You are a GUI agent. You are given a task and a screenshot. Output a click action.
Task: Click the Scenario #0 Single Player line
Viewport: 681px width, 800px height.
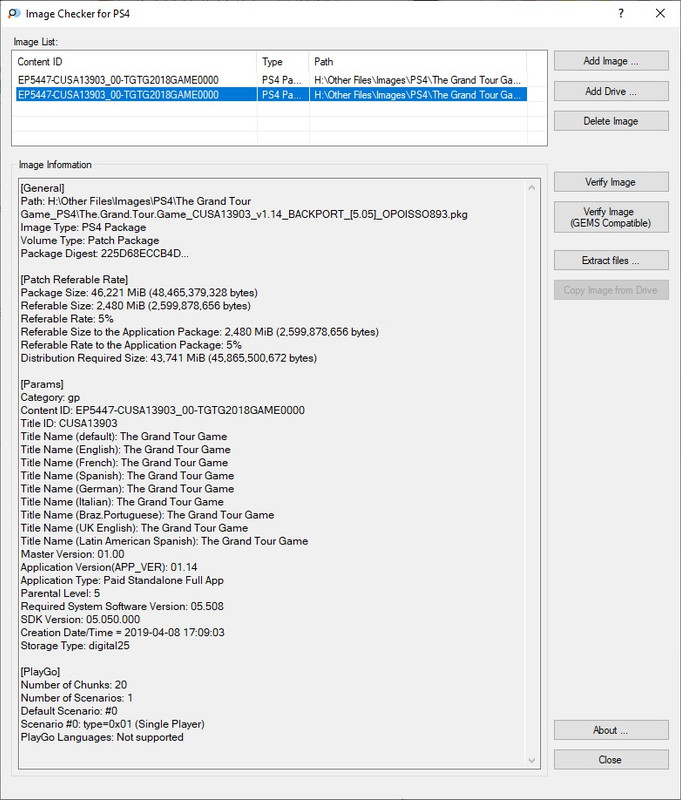click(113, 724)
